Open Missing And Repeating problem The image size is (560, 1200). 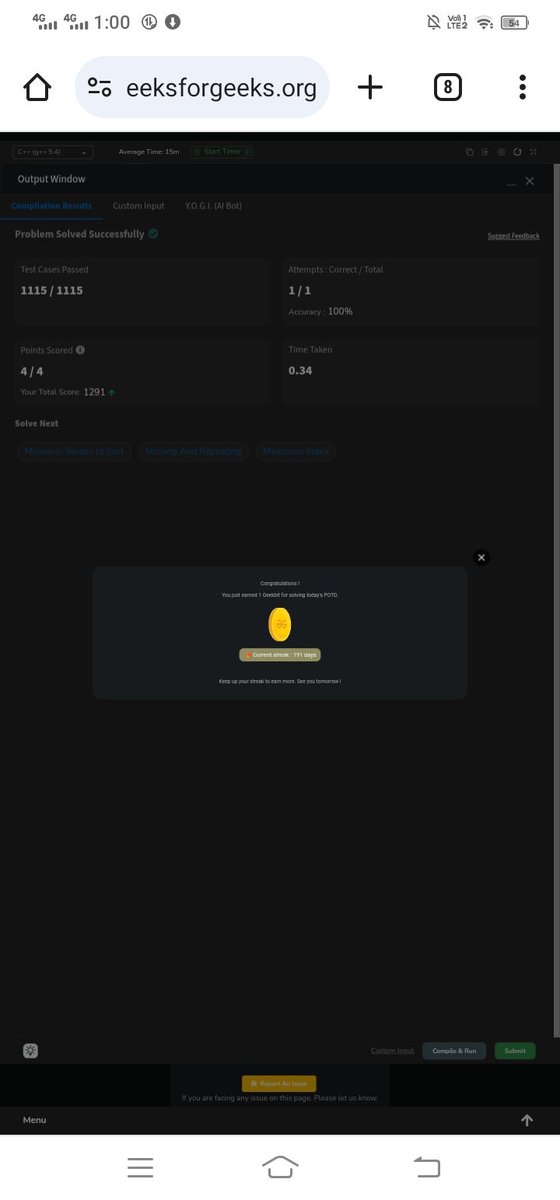tap(194, 452)
